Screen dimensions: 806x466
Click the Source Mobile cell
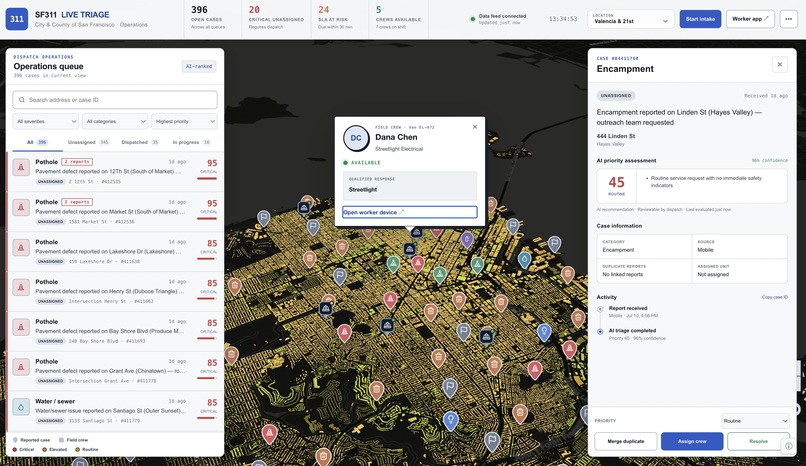click(740, 246)
